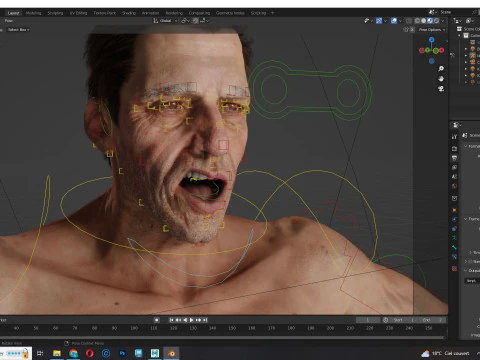Jump to timeline start frame
The width and height of the screenshot is (480, 360).
171,320
